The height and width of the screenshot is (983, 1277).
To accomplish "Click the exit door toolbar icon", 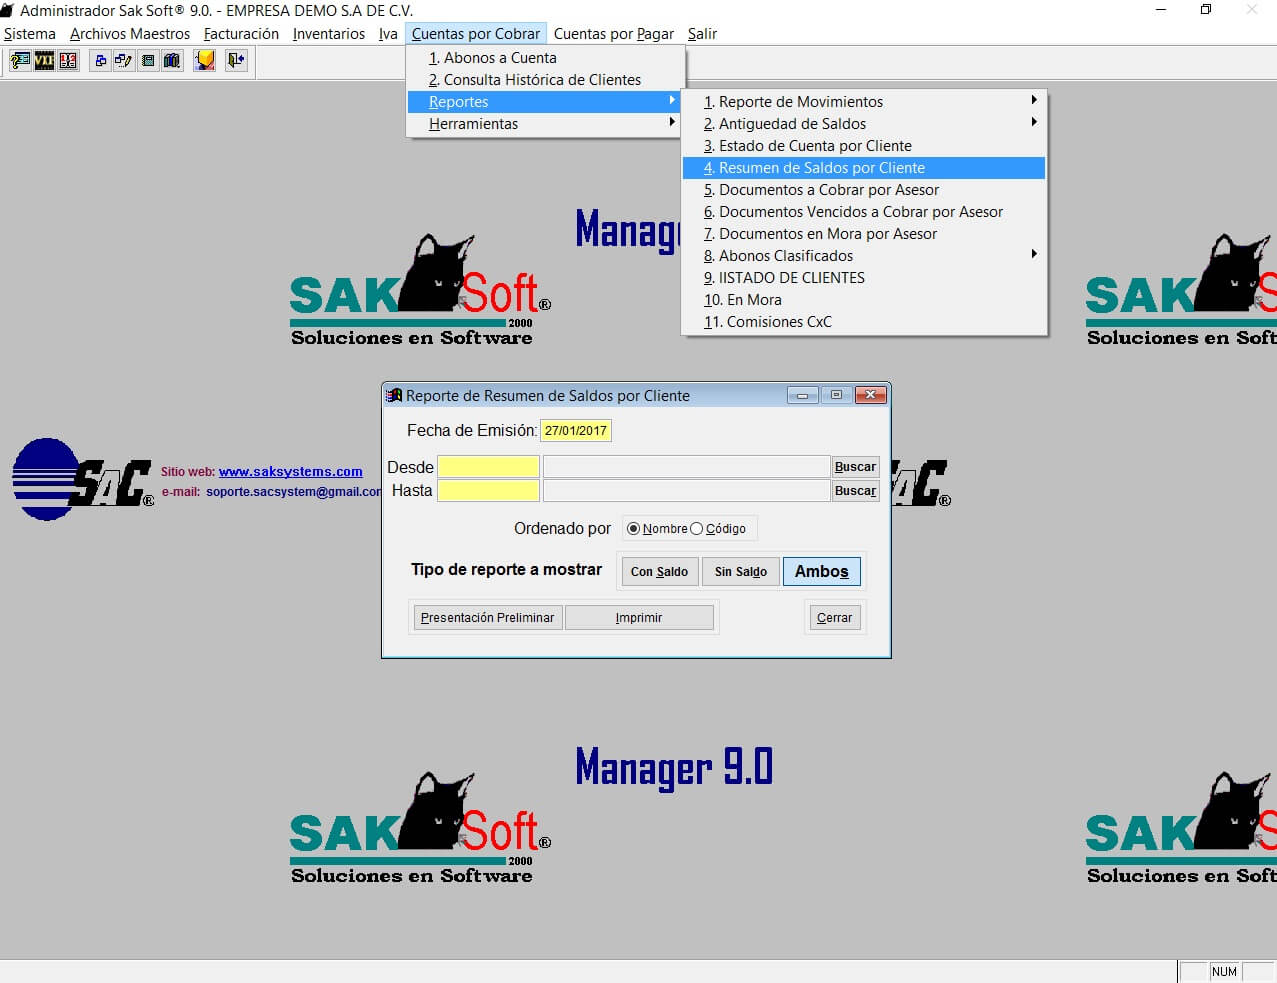I will coord(237,61).
